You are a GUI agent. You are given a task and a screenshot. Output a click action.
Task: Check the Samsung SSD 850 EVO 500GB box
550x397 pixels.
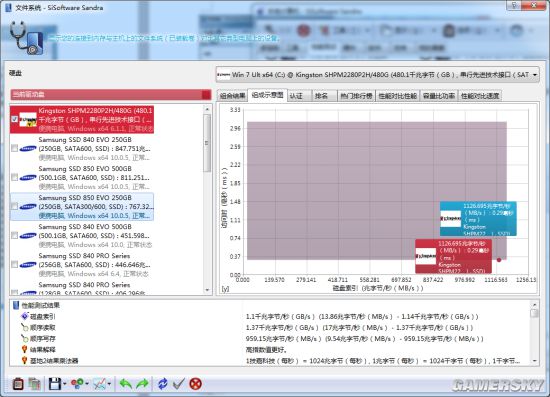coord(14,177)
